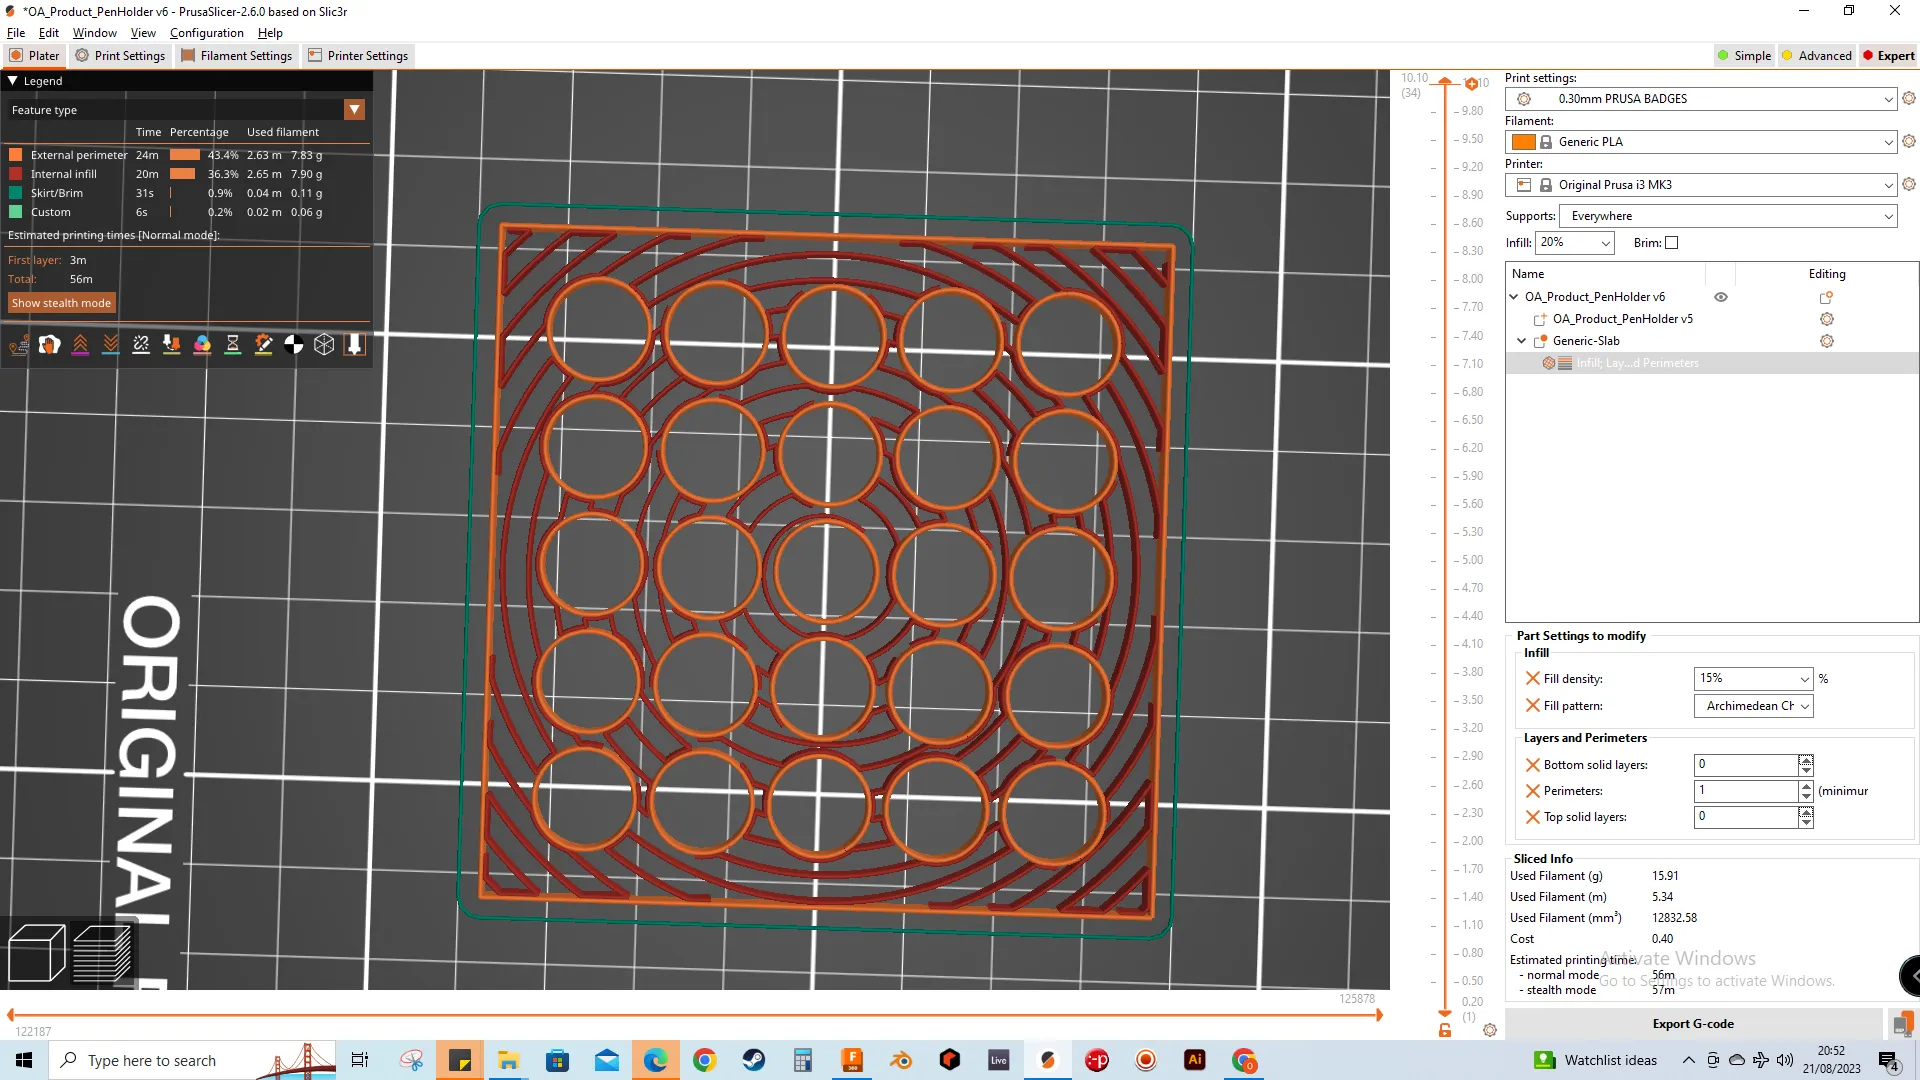Toggle travel moves visibility icon

pyautogui.click(x=19, y=345)
